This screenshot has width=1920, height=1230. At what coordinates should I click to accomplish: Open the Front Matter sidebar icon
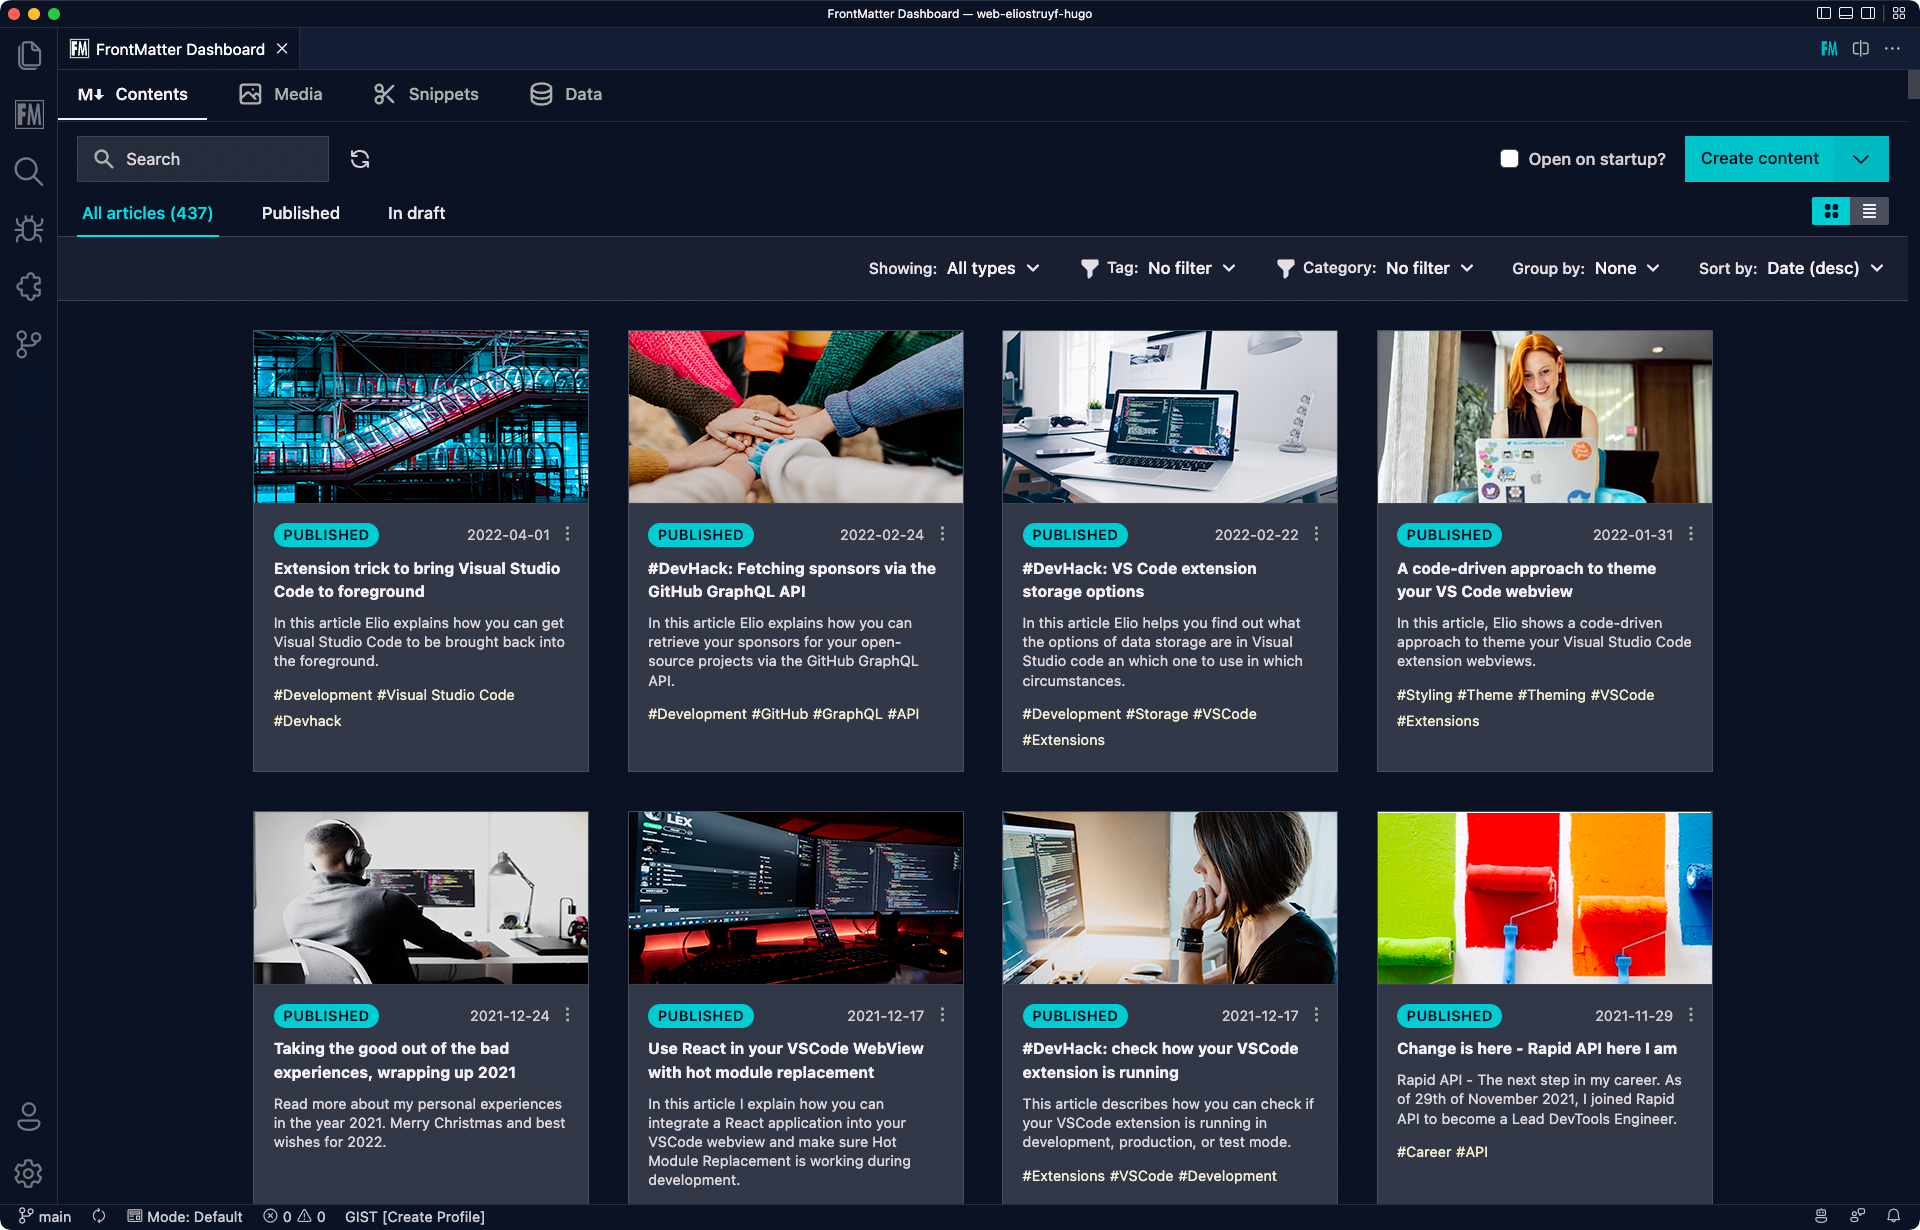29,114
